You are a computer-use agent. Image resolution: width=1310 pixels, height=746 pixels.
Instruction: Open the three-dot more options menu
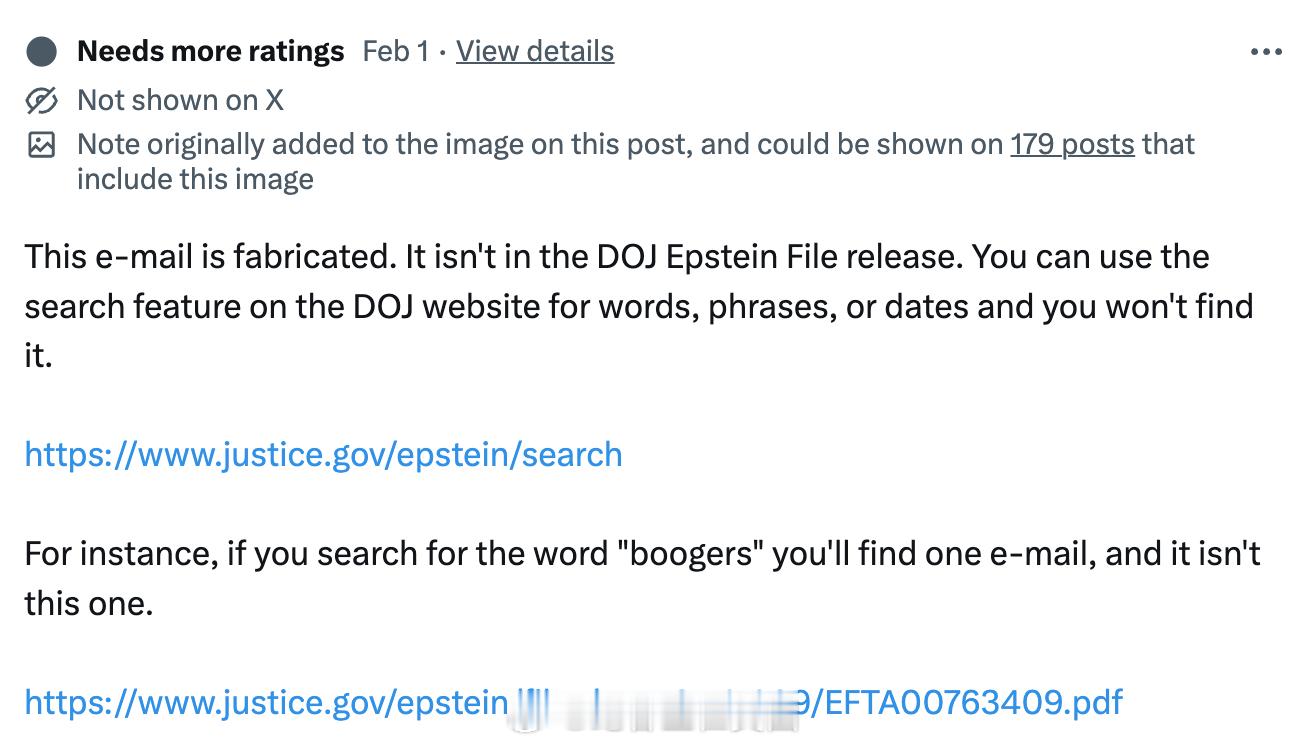[1265, 52]
